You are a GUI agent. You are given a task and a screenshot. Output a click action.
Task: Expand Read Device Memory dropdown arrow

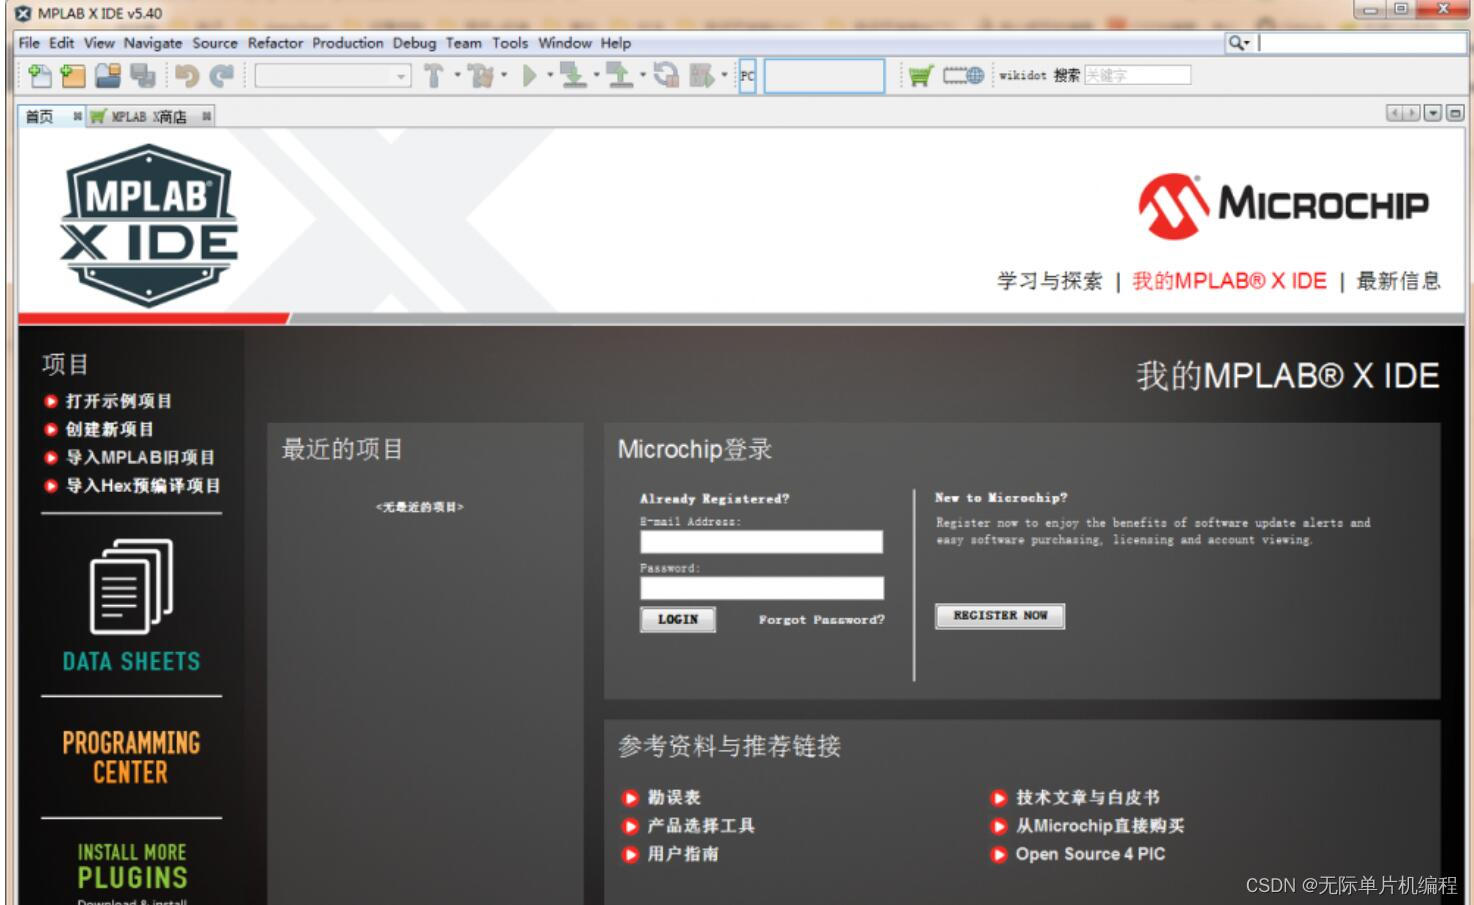642,74
